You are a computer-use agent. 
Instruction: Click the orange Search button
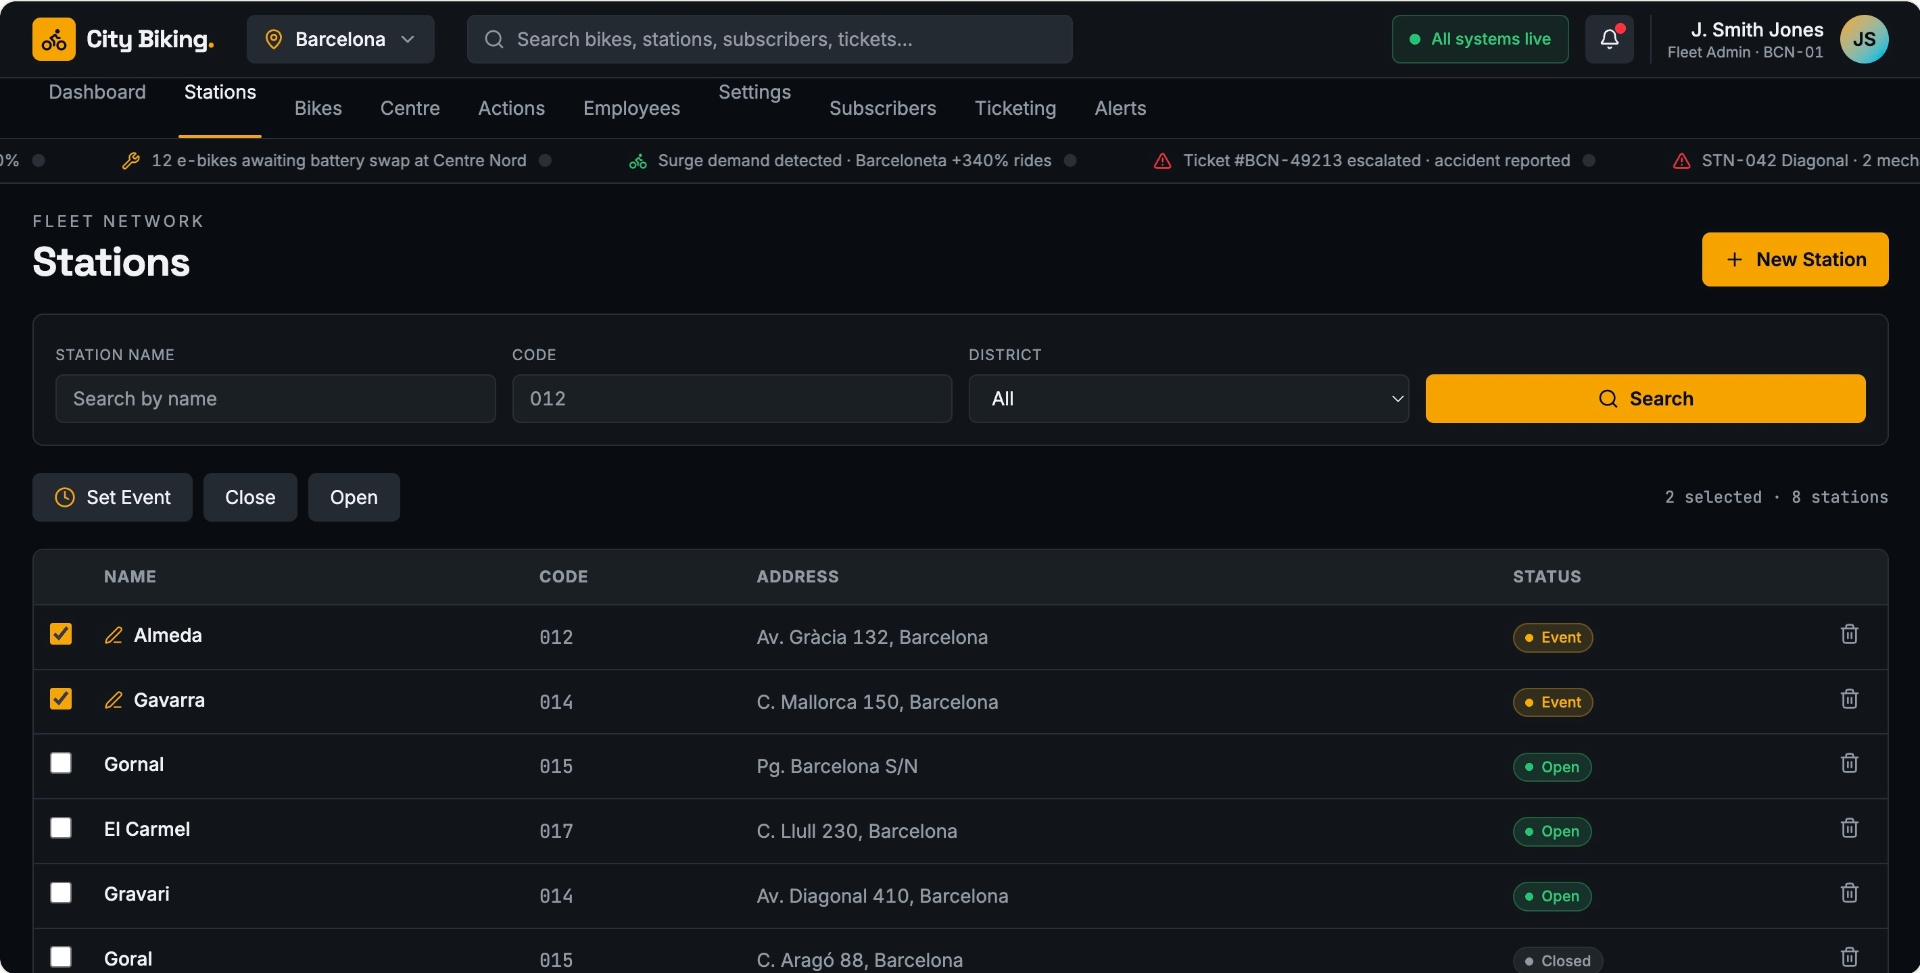(1645, 399)
